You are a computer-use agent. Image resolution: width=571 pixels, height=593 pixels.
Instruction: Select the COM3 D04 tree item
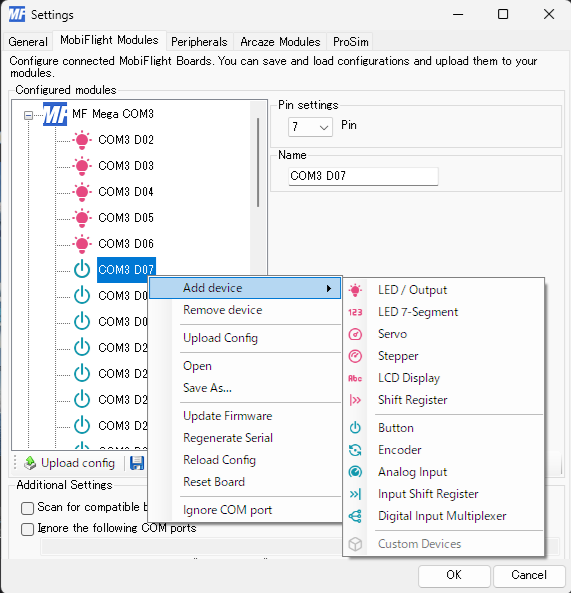pos(126,192)
